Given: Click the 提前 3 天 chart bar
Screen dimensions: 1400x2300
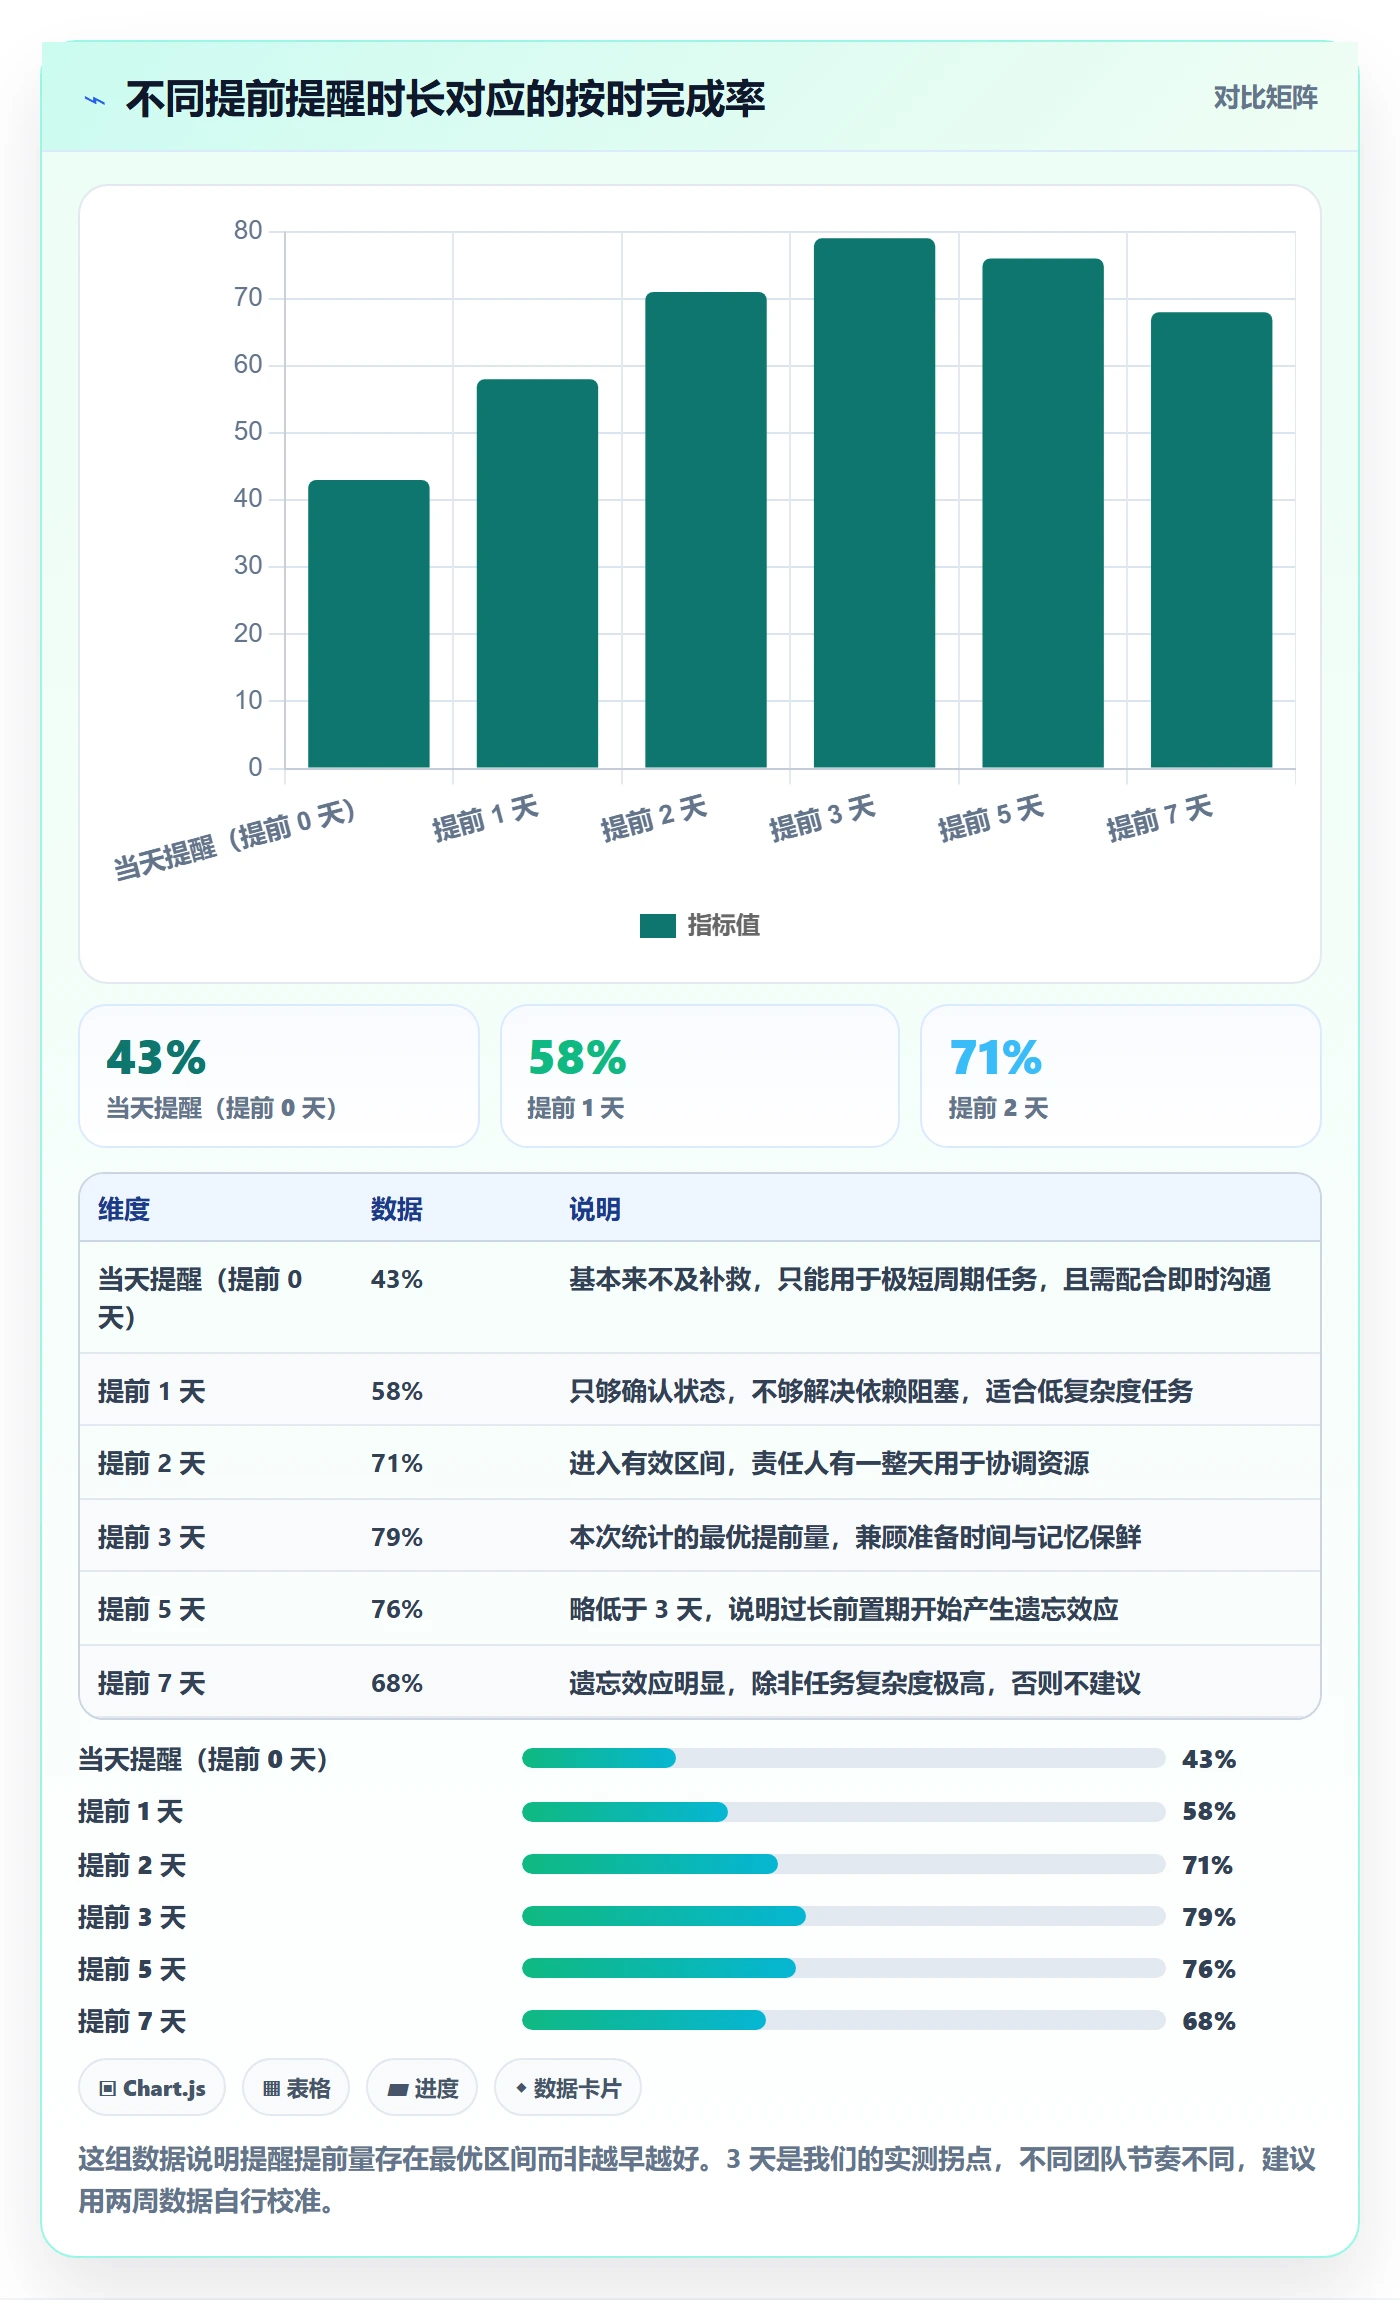Looking at the screenshot, I should tap(874, 503).
